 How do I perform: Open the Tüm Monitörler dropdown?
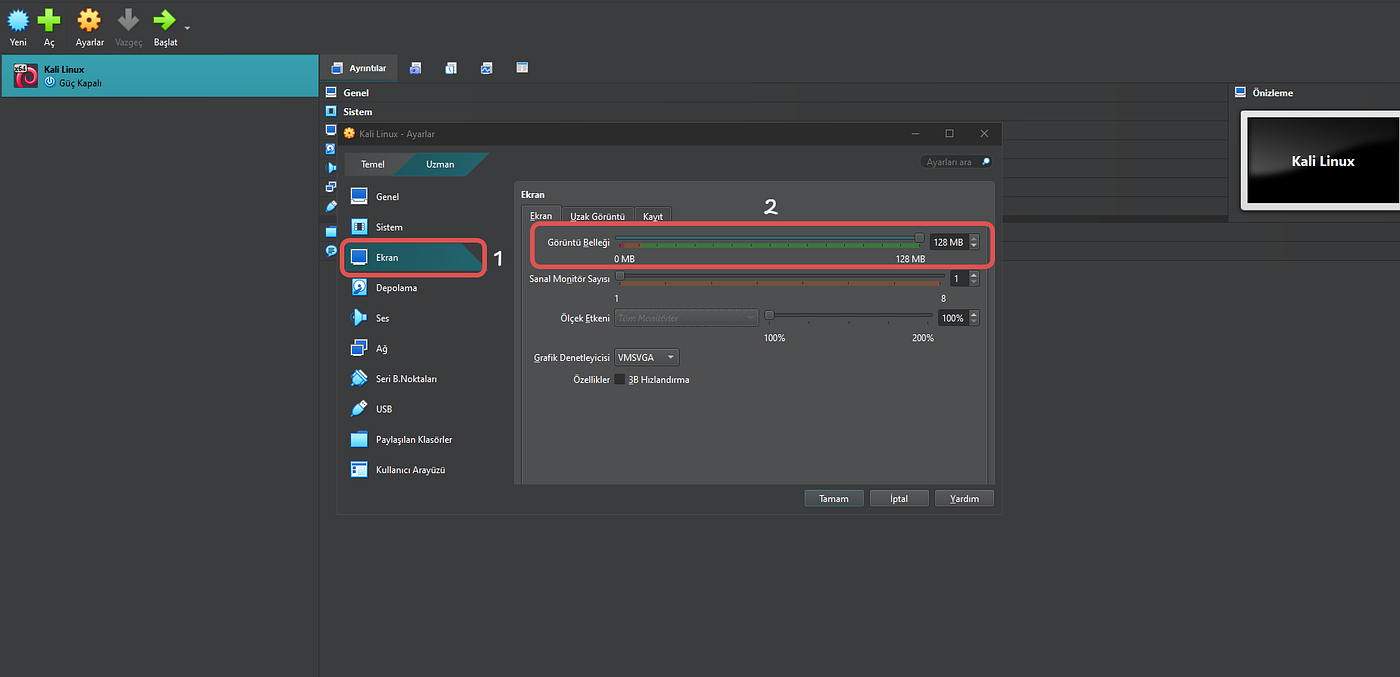tap(686, 318)
